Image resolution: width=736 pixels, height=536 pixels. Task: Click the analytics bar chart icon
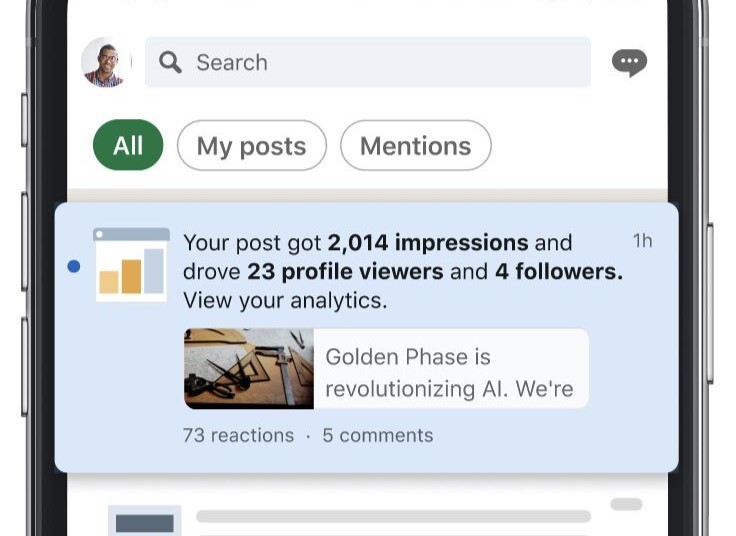pyautogui.click(x=131, y=265)
